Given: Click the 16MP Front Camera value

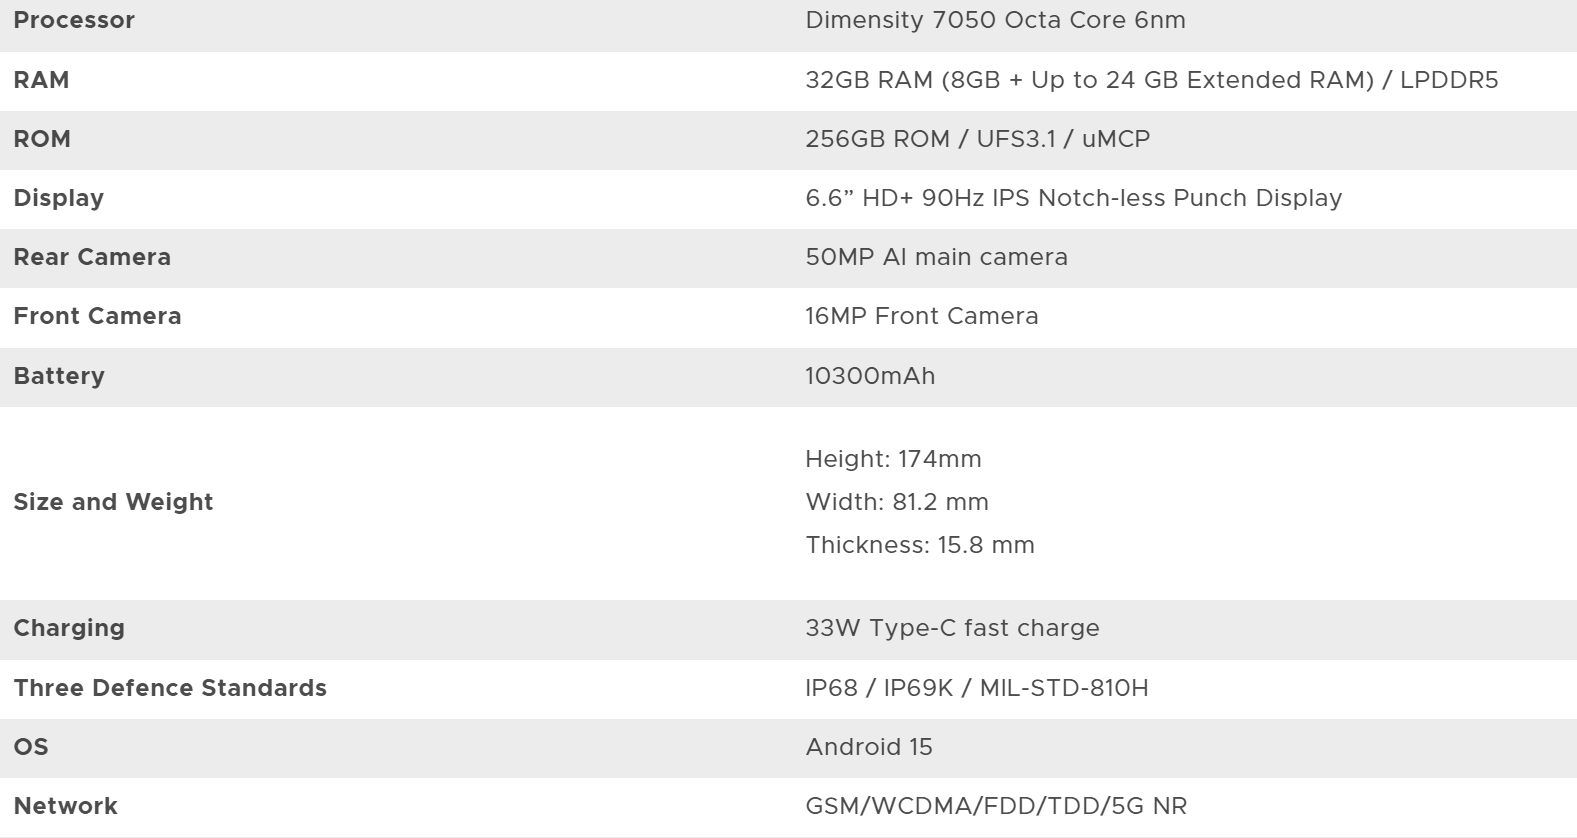Looking at the screenshot, I should [921, 316].
